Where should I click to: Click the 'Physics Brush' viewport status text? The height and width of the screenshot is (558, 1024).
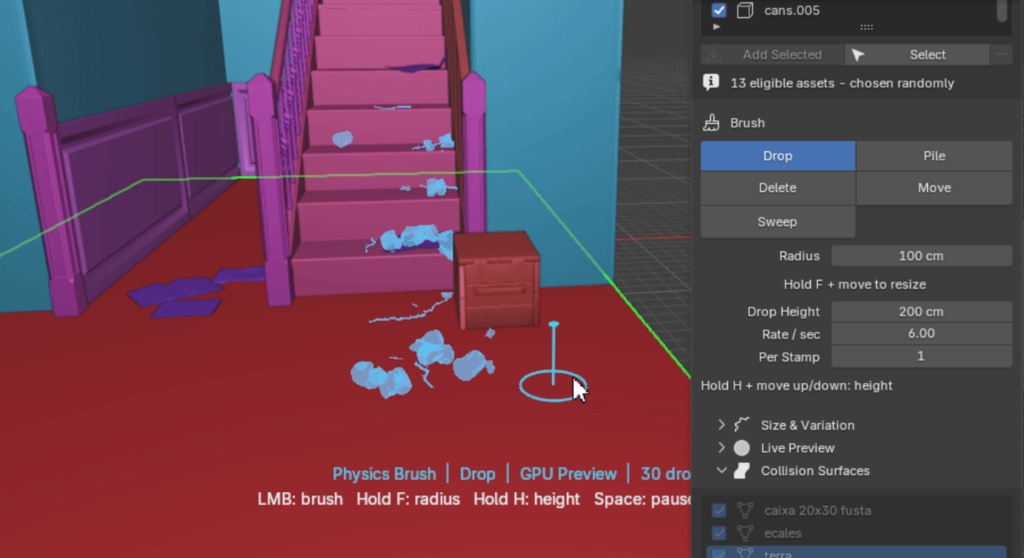(x=384, y=474)
